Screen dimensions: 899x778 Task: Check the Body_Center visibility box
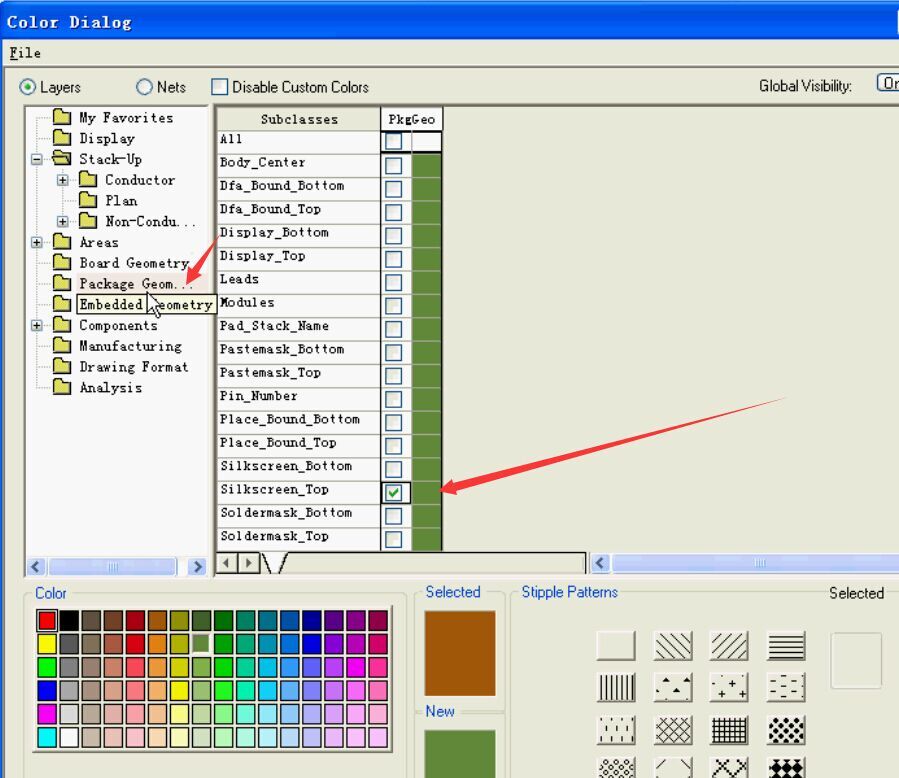pos(394,165)
